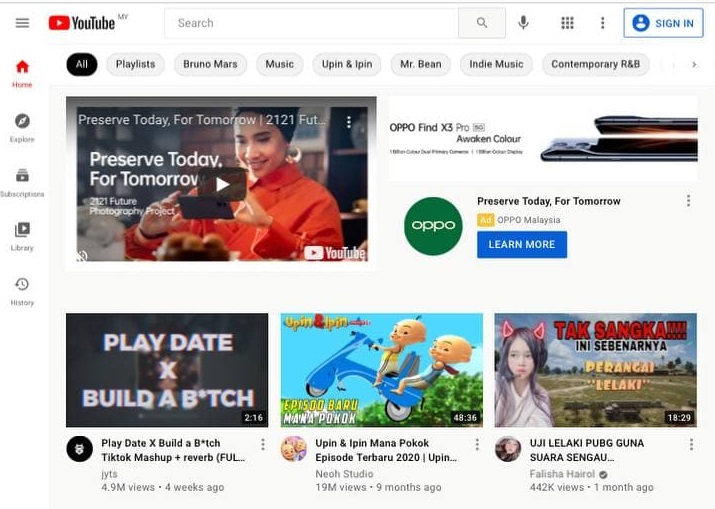
Task: View History in the sidebar
Action: [22, 290]
